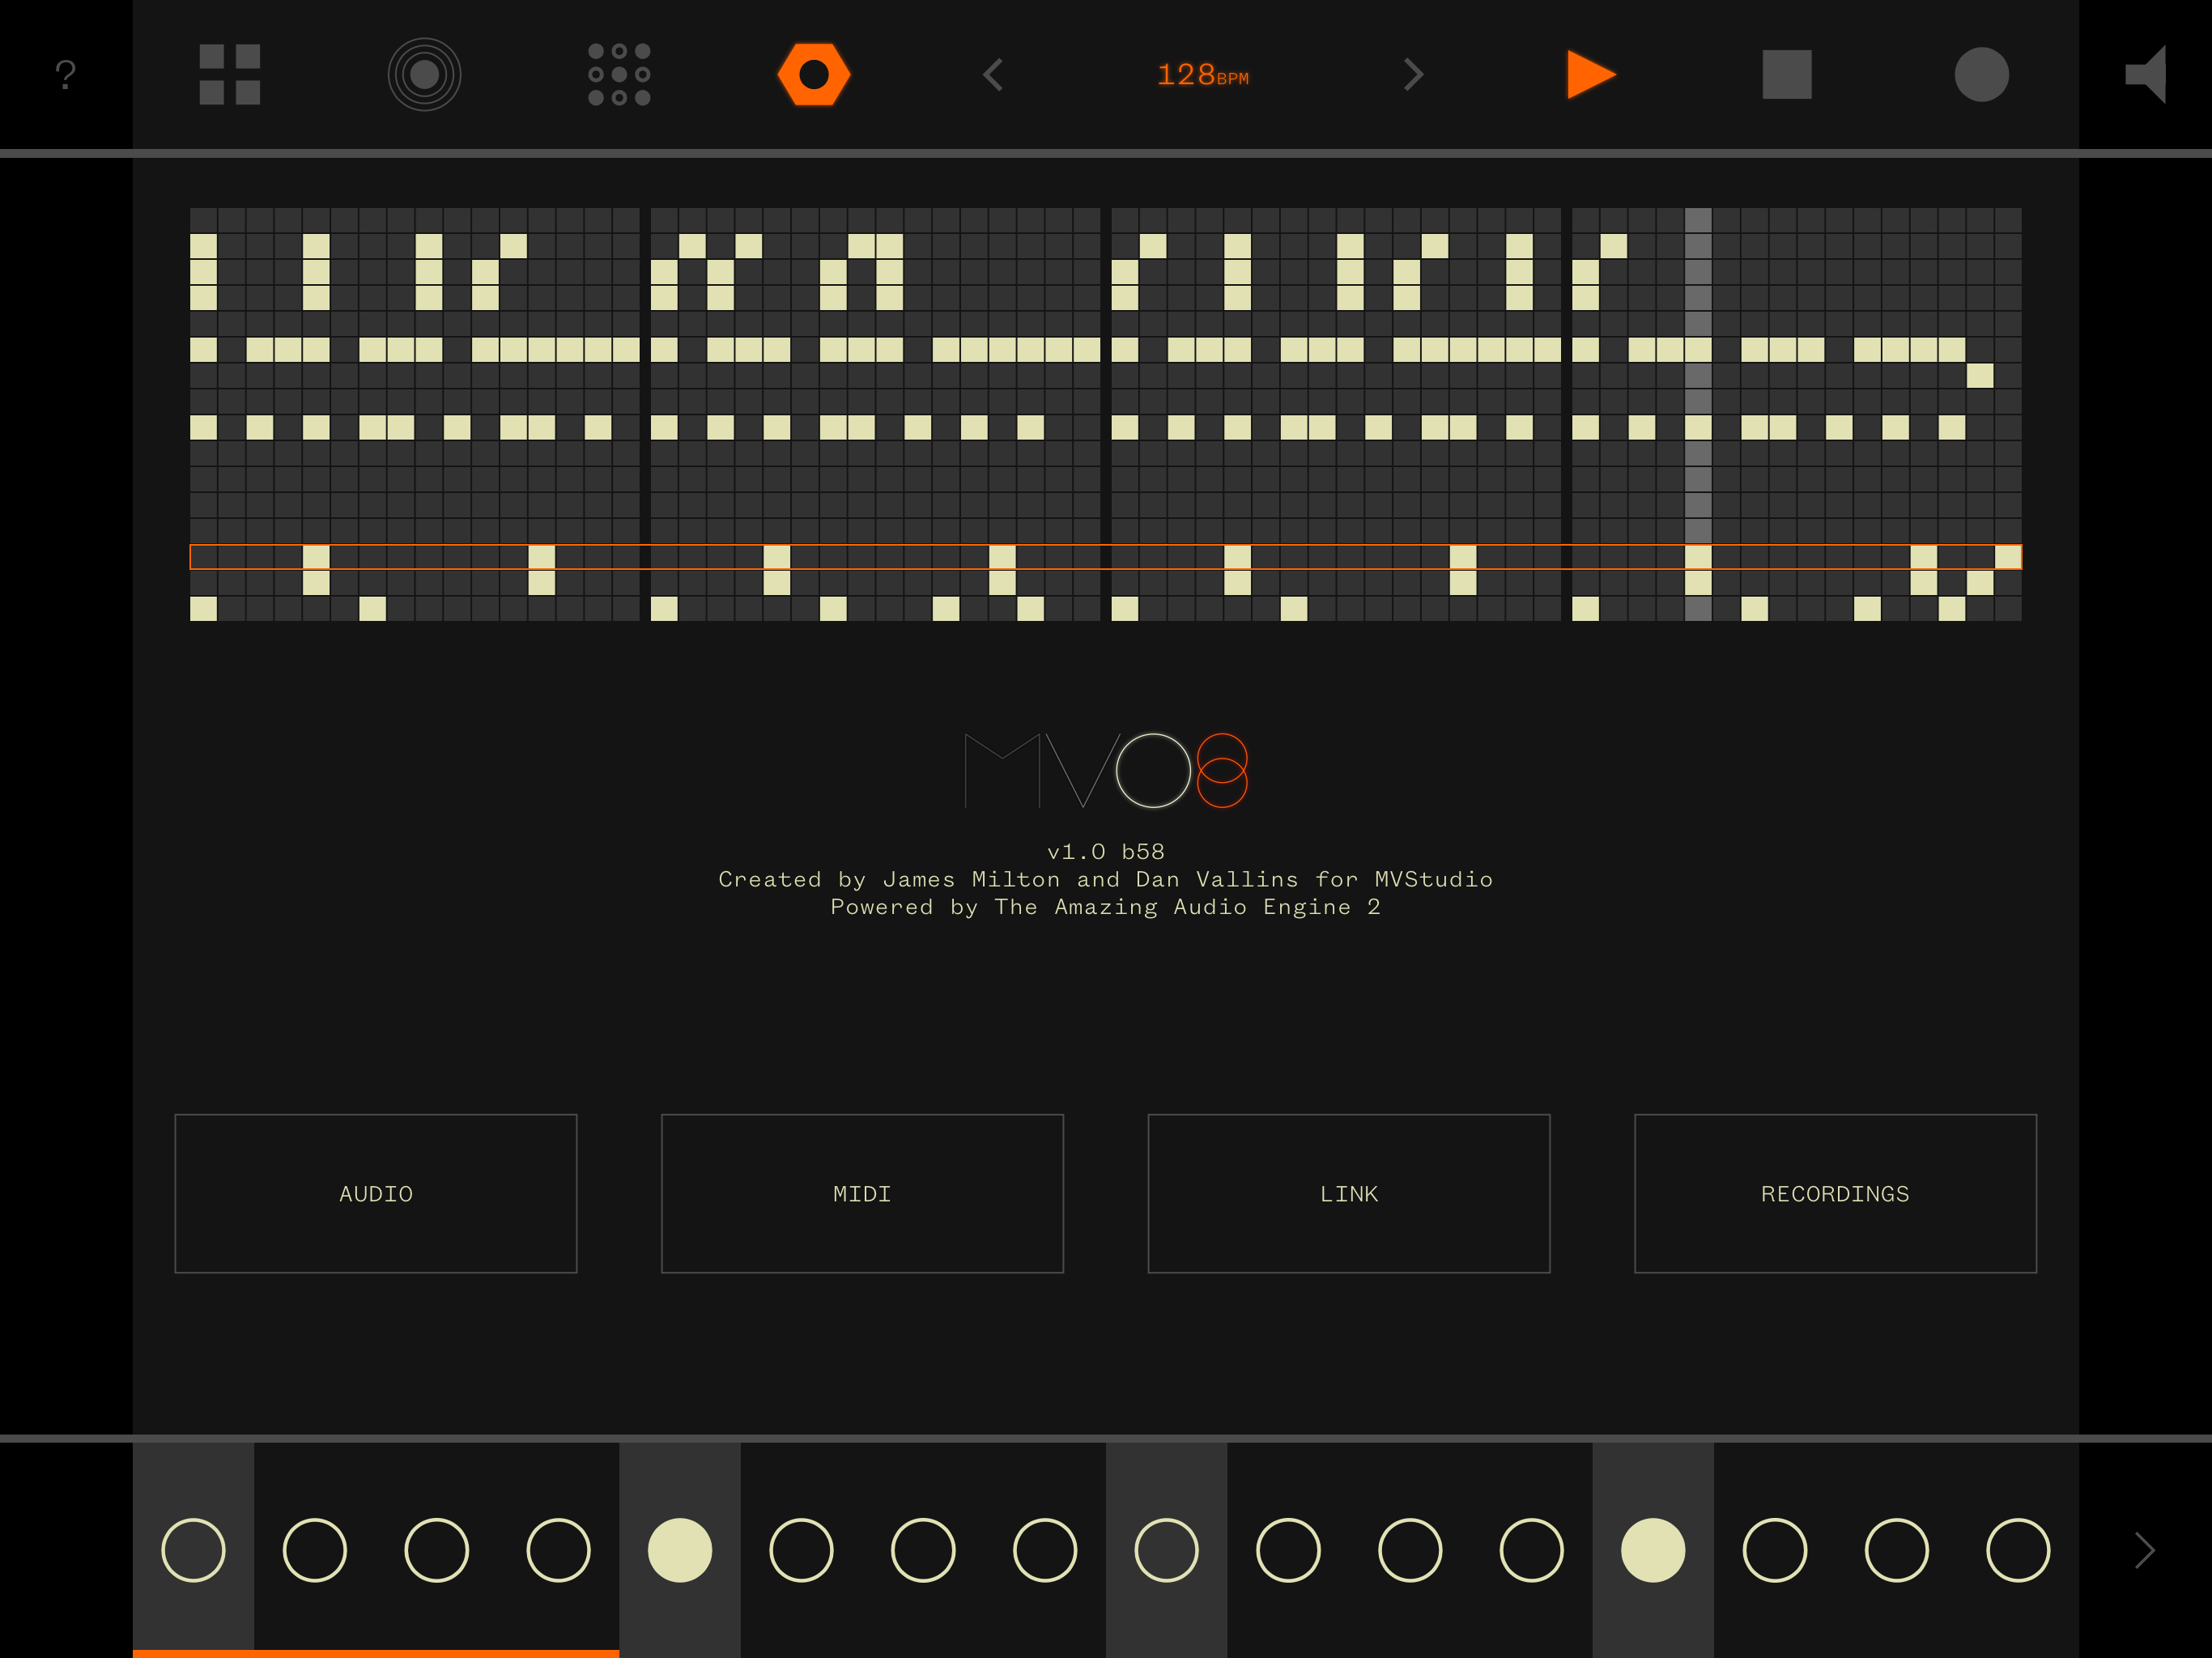Tap the 128 BPM tempo display
The height and width of the screenshot is (1658, 2212).
point(1203,75)
